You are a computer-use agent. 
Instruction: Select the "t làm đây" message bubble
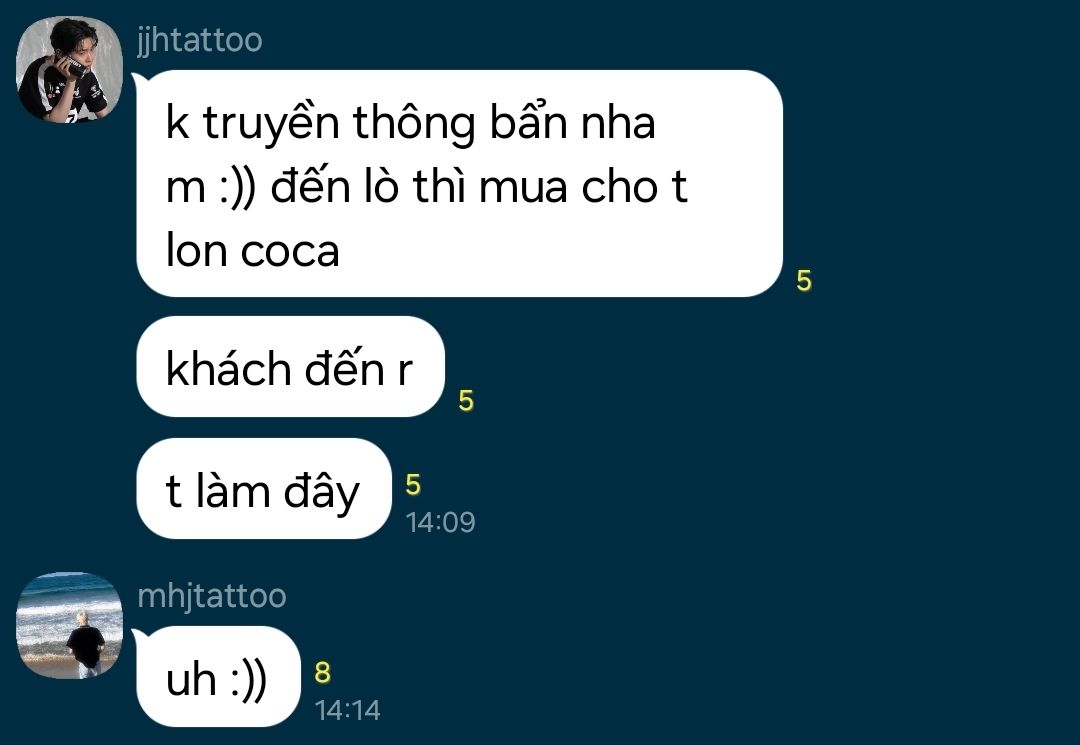click(x=264, y=489)
